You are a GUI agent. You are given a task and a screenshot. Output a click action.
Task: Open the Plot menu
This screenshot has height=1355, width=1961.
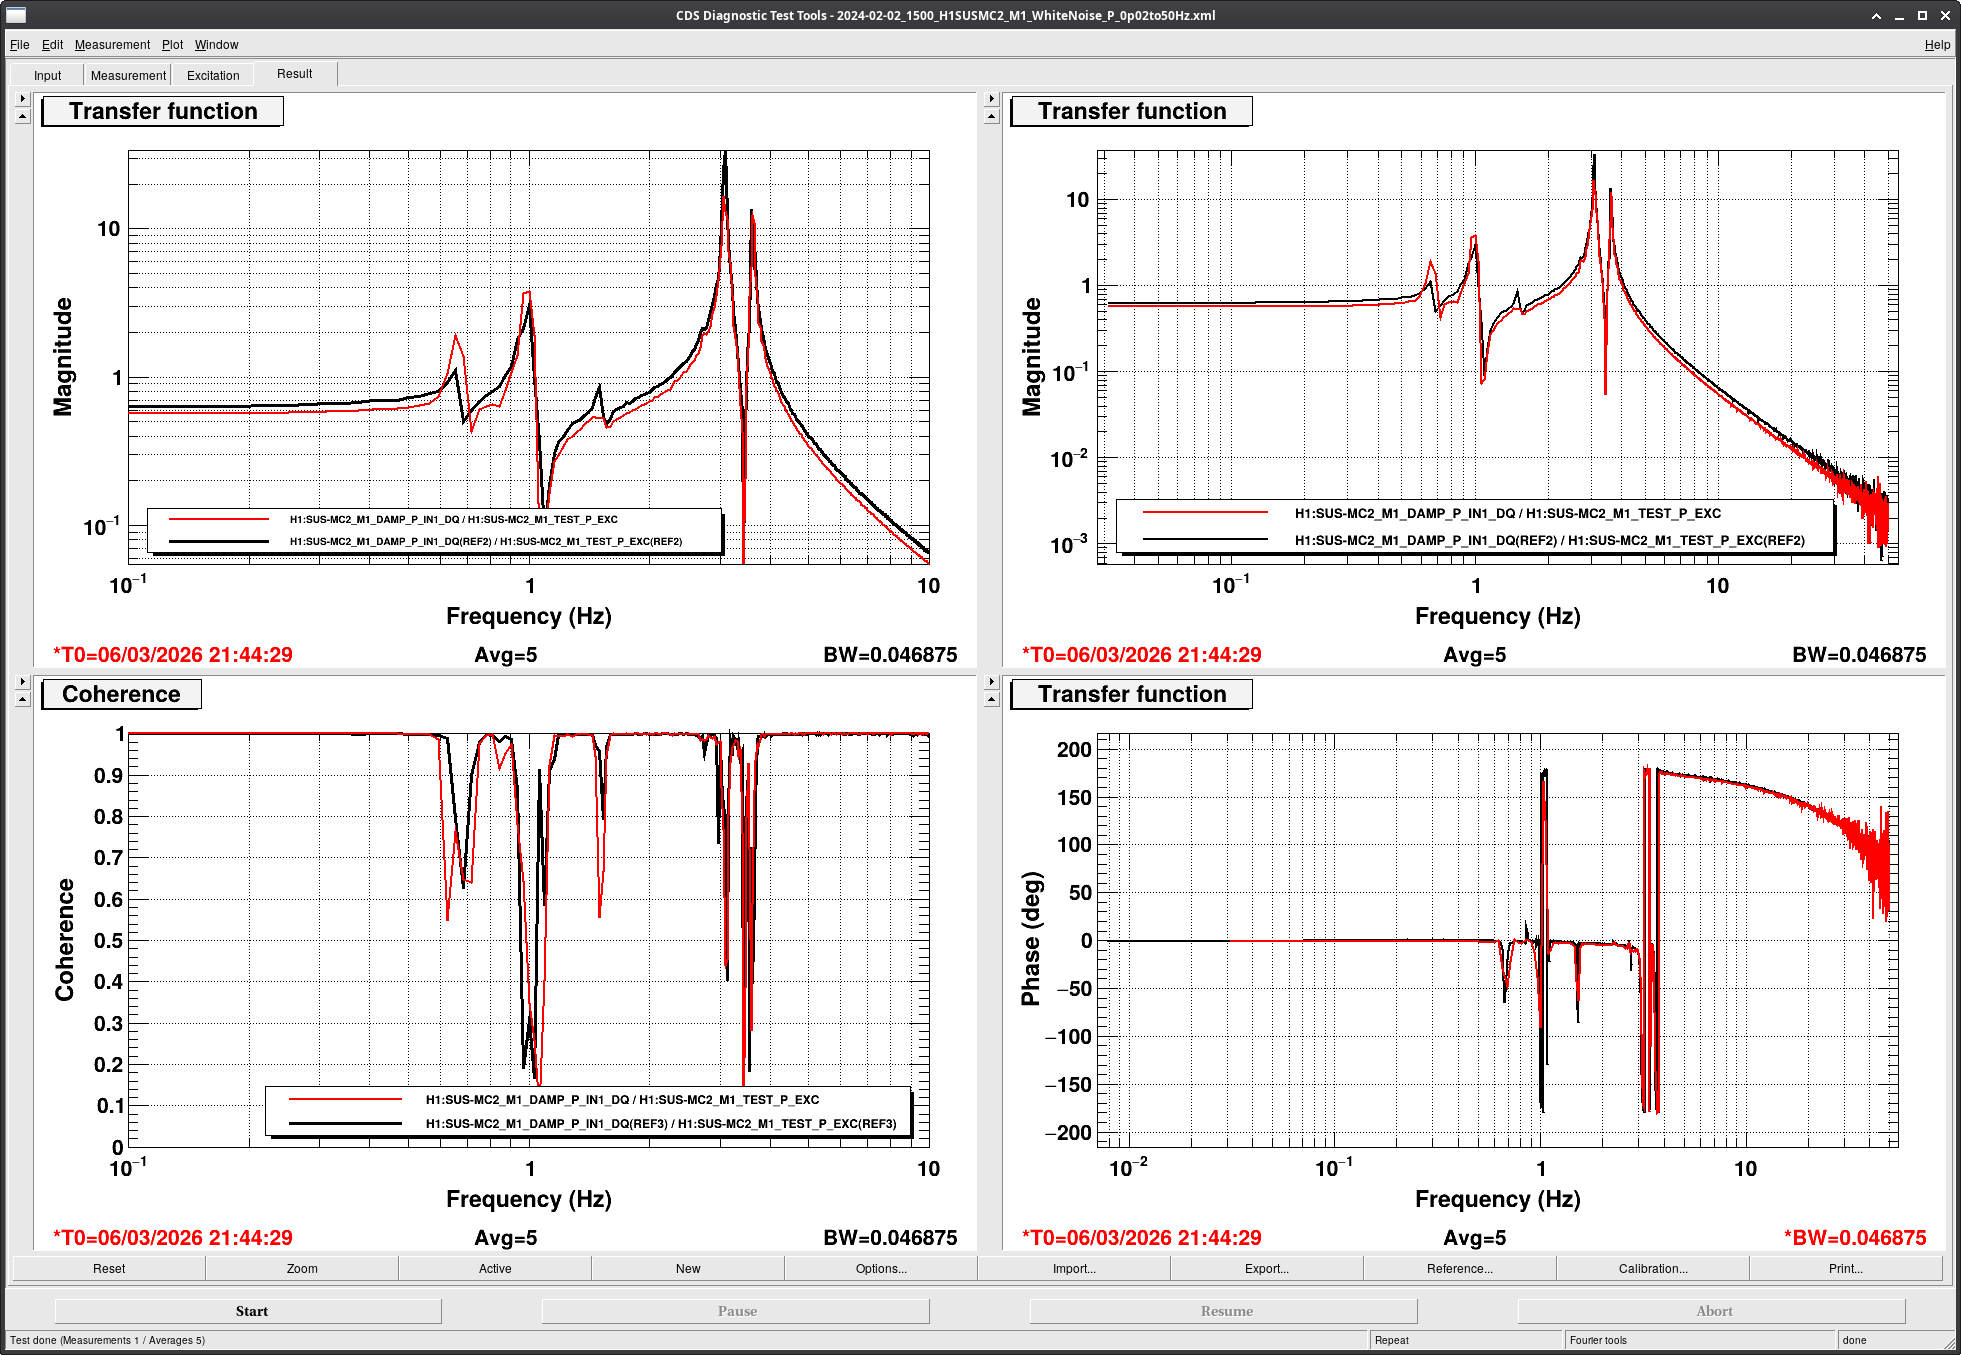pyautogui.click(x=172, y=45)
